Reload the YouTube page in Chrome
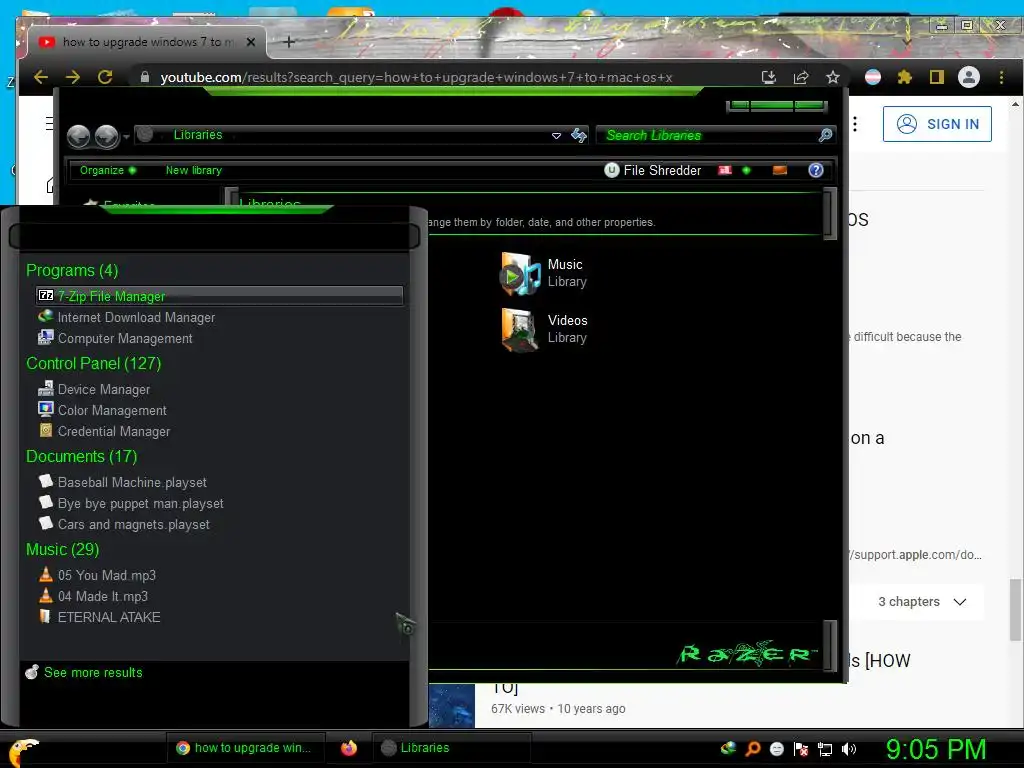 tap(105, 77)
